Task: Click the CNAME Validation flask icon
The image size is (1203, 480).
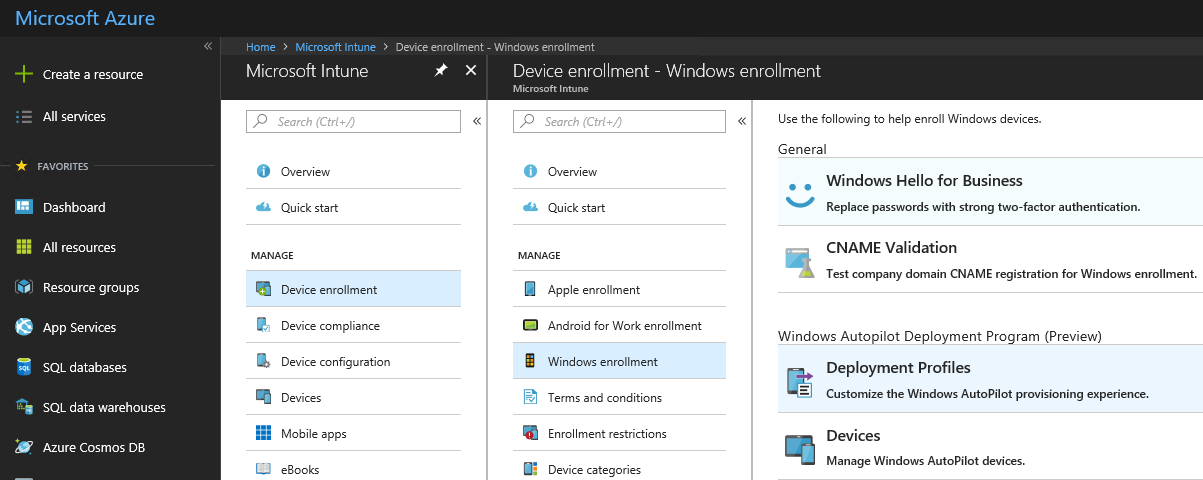Action: tap(799, 261)
